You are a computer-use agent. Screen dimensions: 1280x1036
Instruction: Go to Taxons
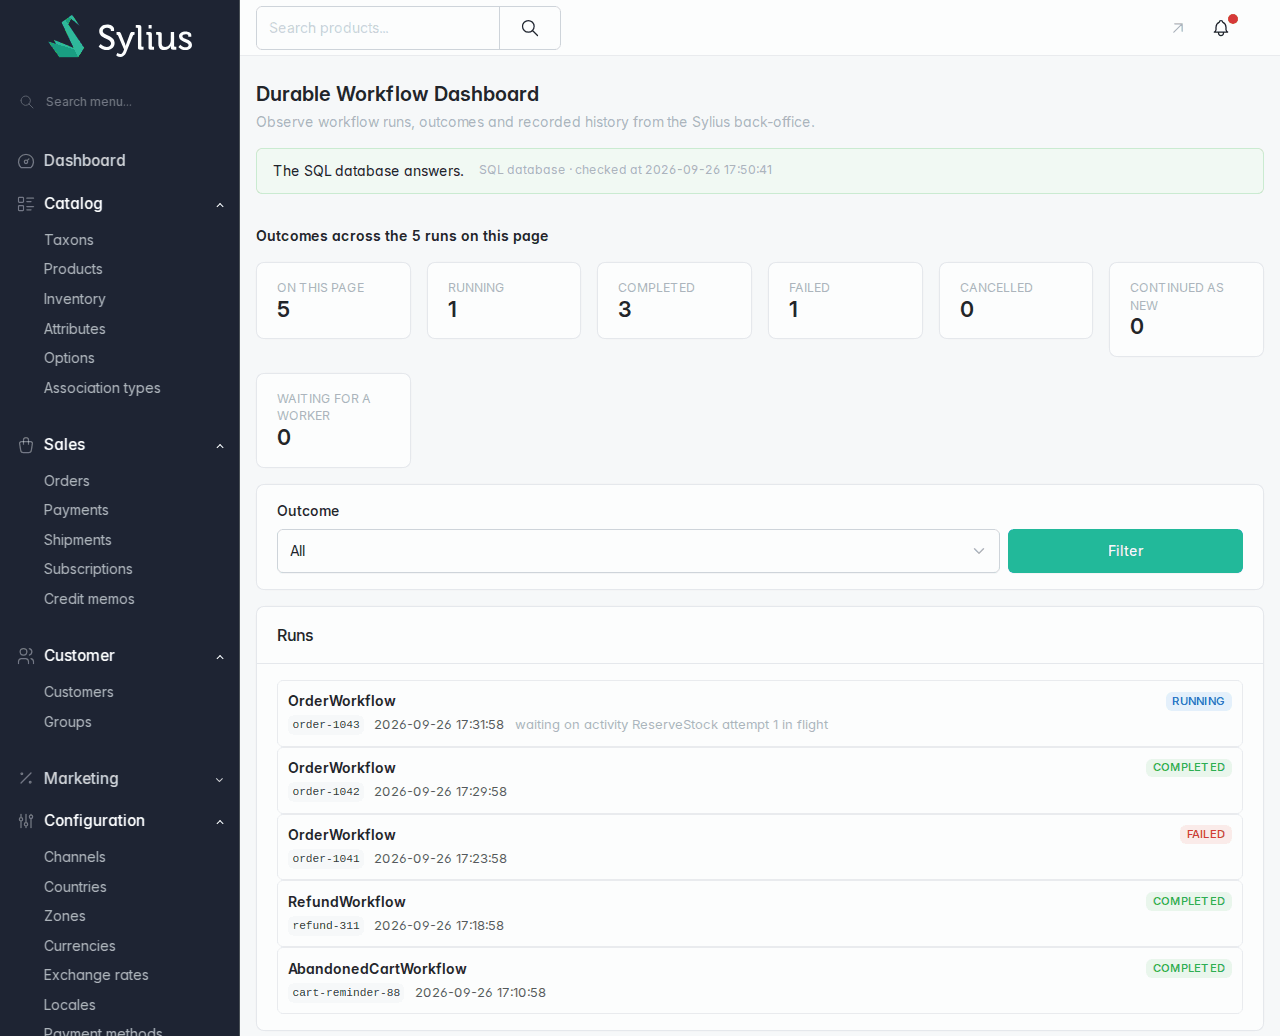(69, 240)
